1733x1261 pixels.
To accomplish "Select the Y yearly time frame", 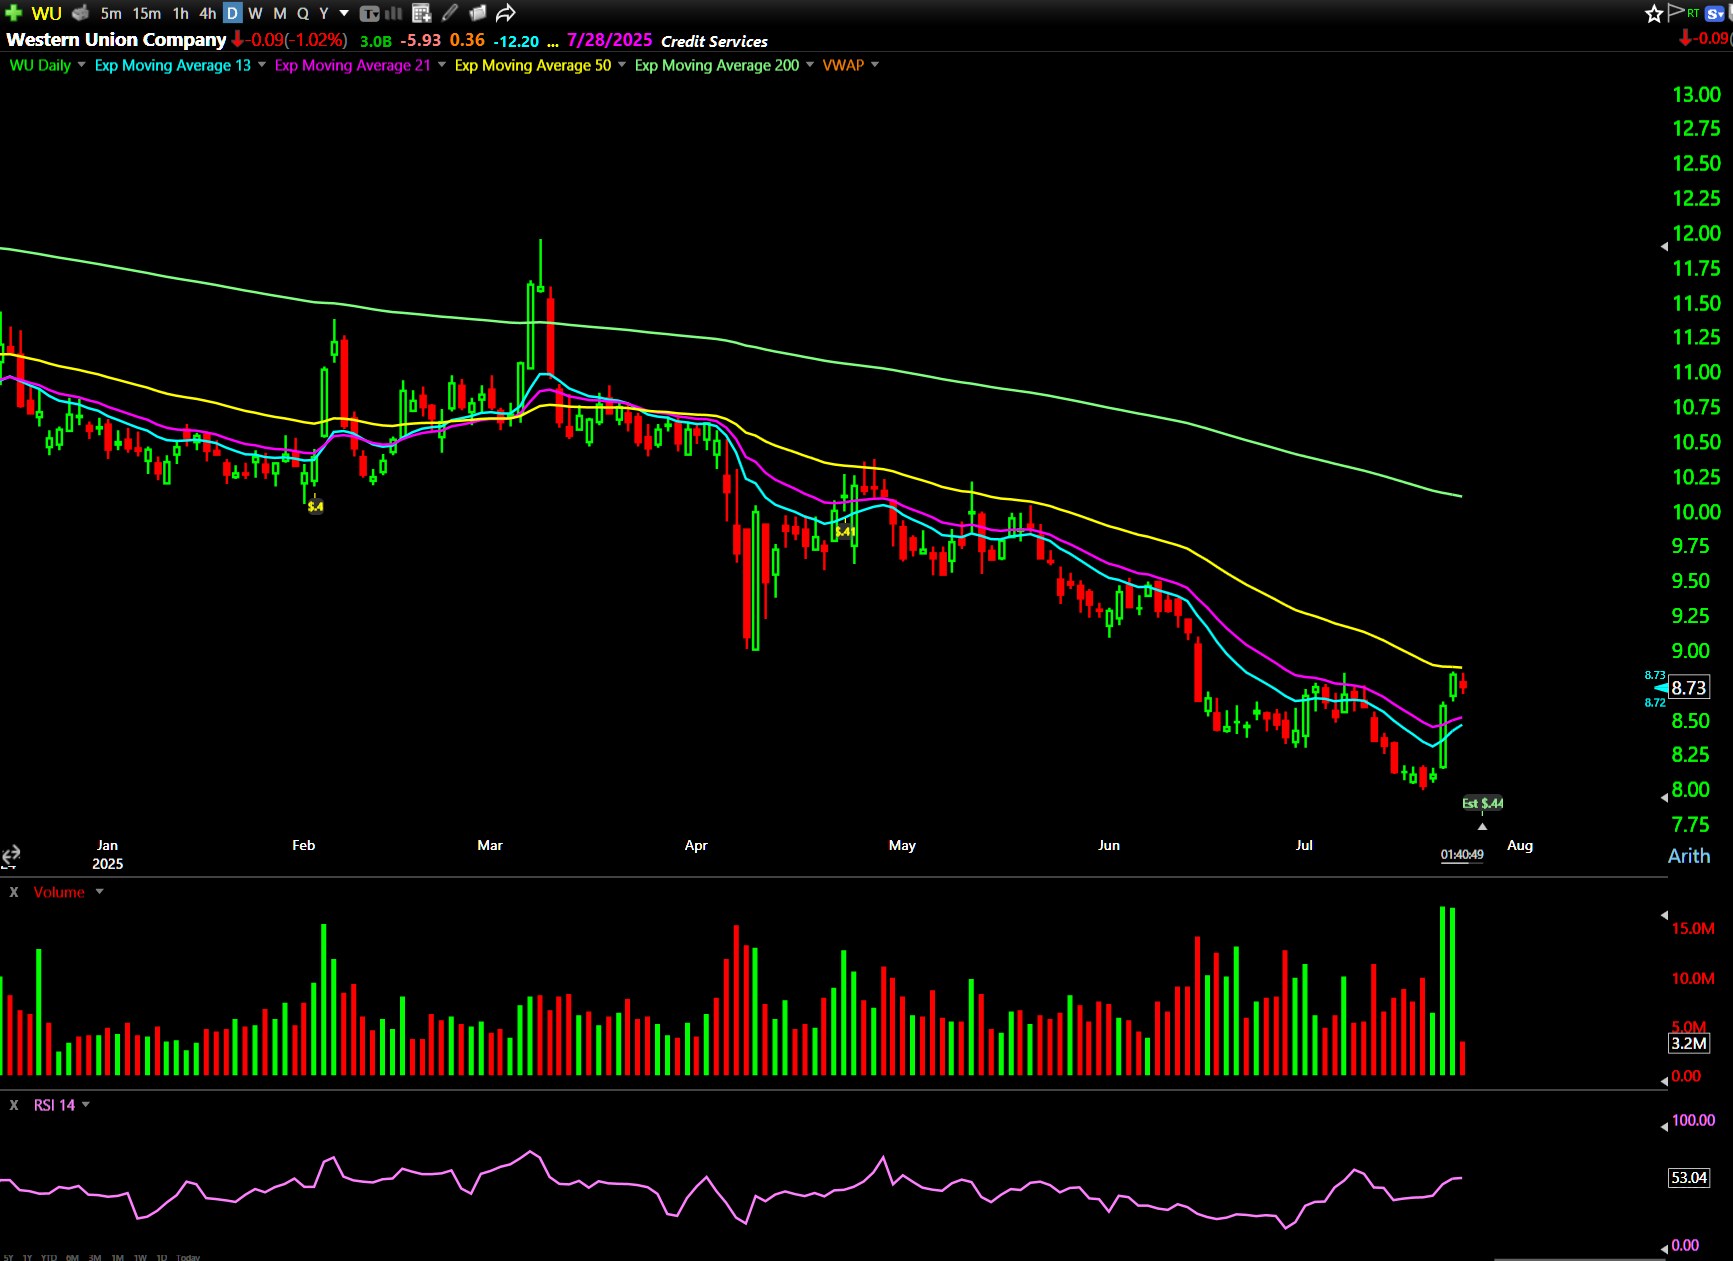I will click(324, 13).
